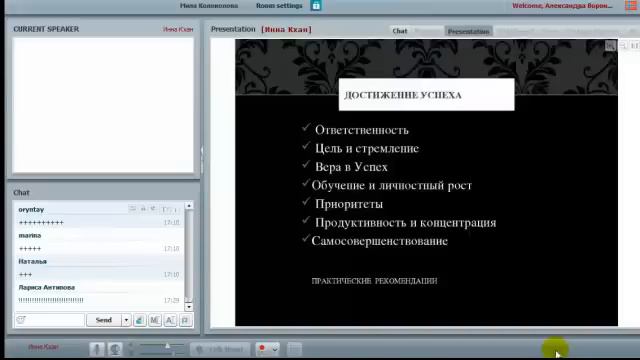Select the marina chat message name
640x360 pixels.
tap(30, 236)
